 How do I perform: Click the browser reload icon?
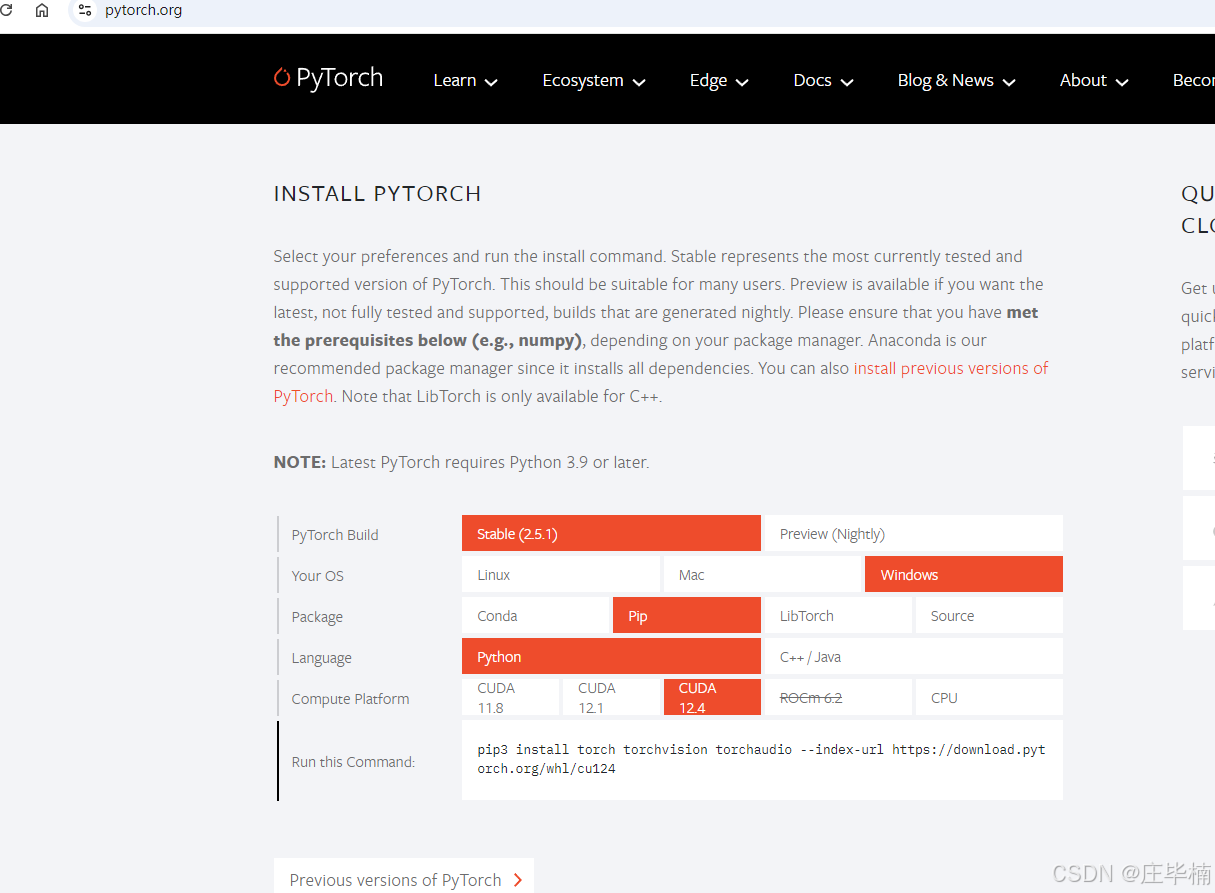[x=5, y=10]
